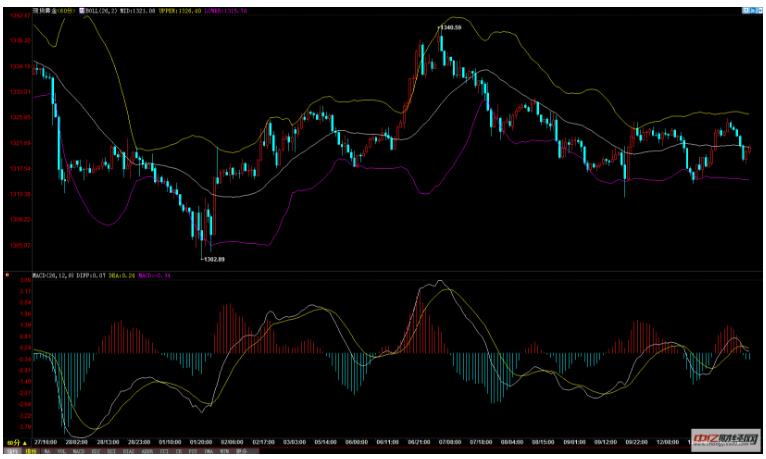Switch to the MA indicator tab

tap(47, 452)
